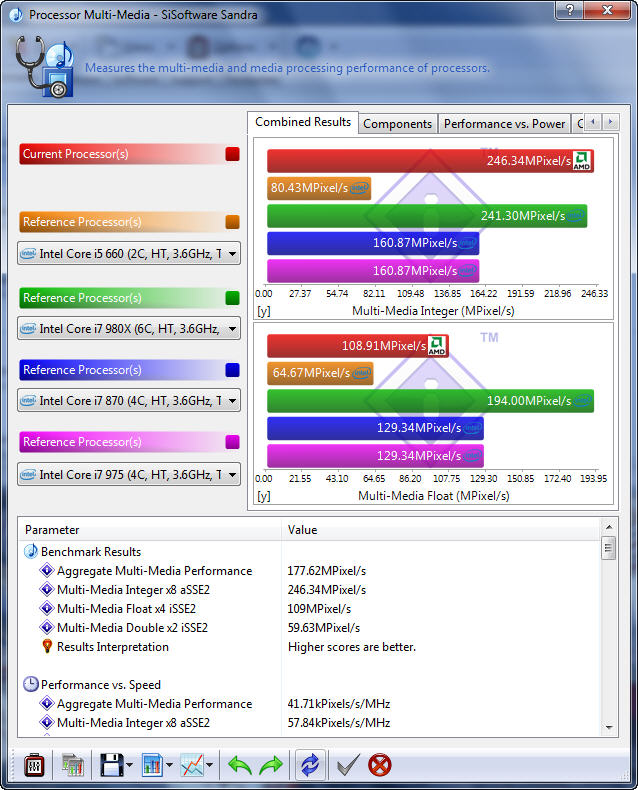Viewport: 638px width, 790px height.
Task: Open dropdown arrow beside the save icon
Action: pos(130,765)
